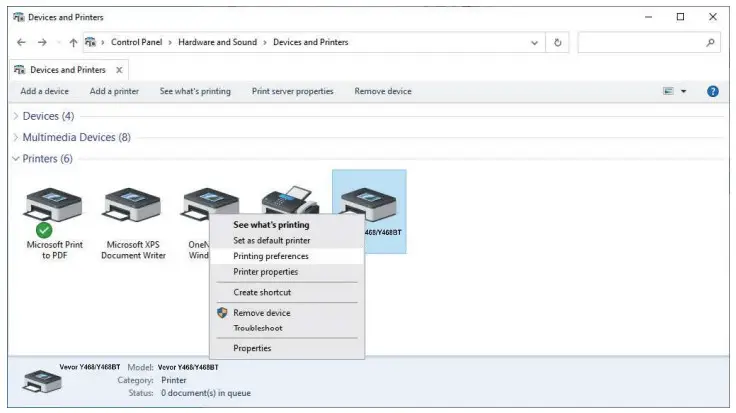Click the '0 document(s) in queue' status text

point(206,393)
